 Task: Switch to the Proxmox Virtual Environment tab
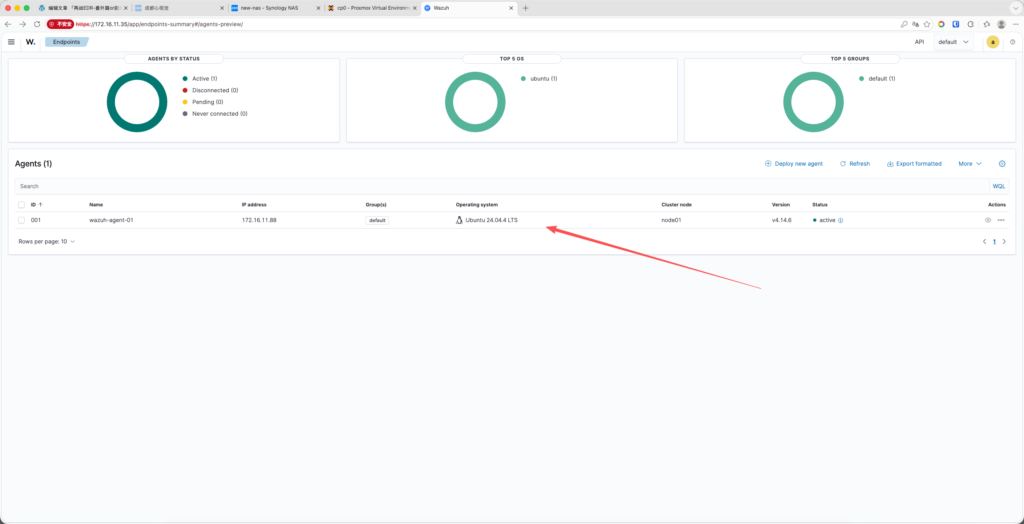pyautogui.click(x=370, y=8)
